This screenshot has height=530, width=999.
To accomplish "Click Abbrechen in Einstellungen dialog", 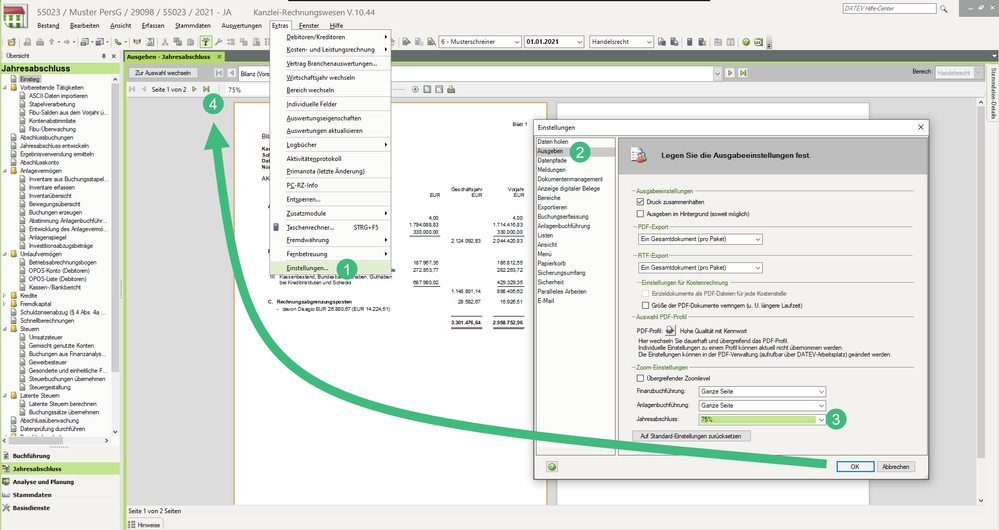I will coord(895,467).
